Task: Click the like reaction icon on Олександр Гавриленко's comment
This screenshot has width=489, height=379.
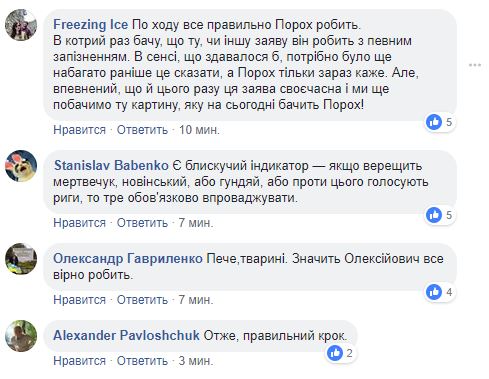Action: [434, 292]
